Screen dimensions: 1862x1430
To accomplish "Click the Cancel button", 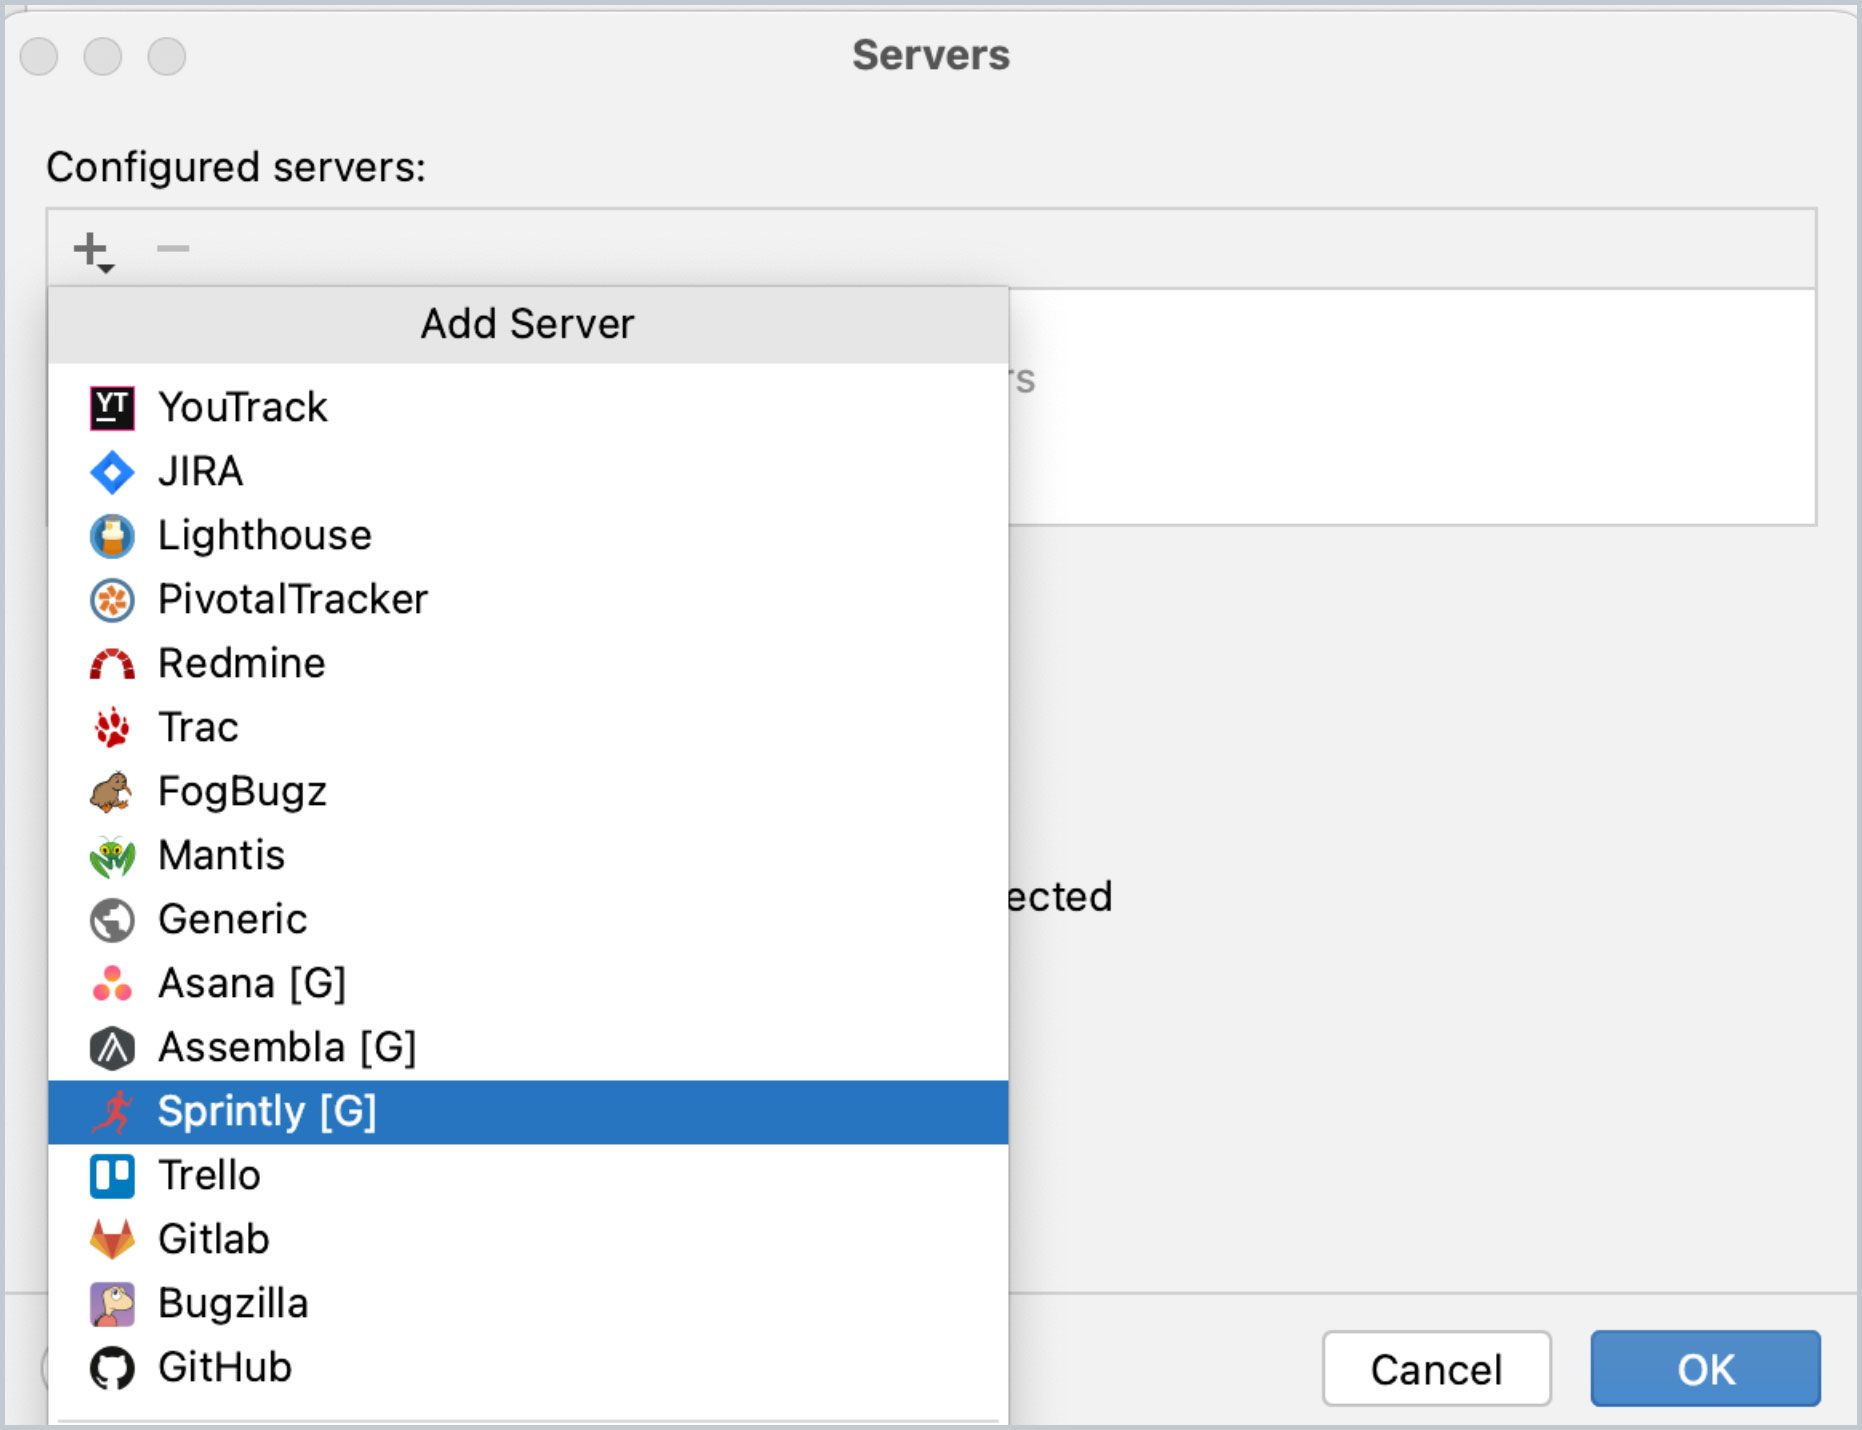I will point(1436,1369).
